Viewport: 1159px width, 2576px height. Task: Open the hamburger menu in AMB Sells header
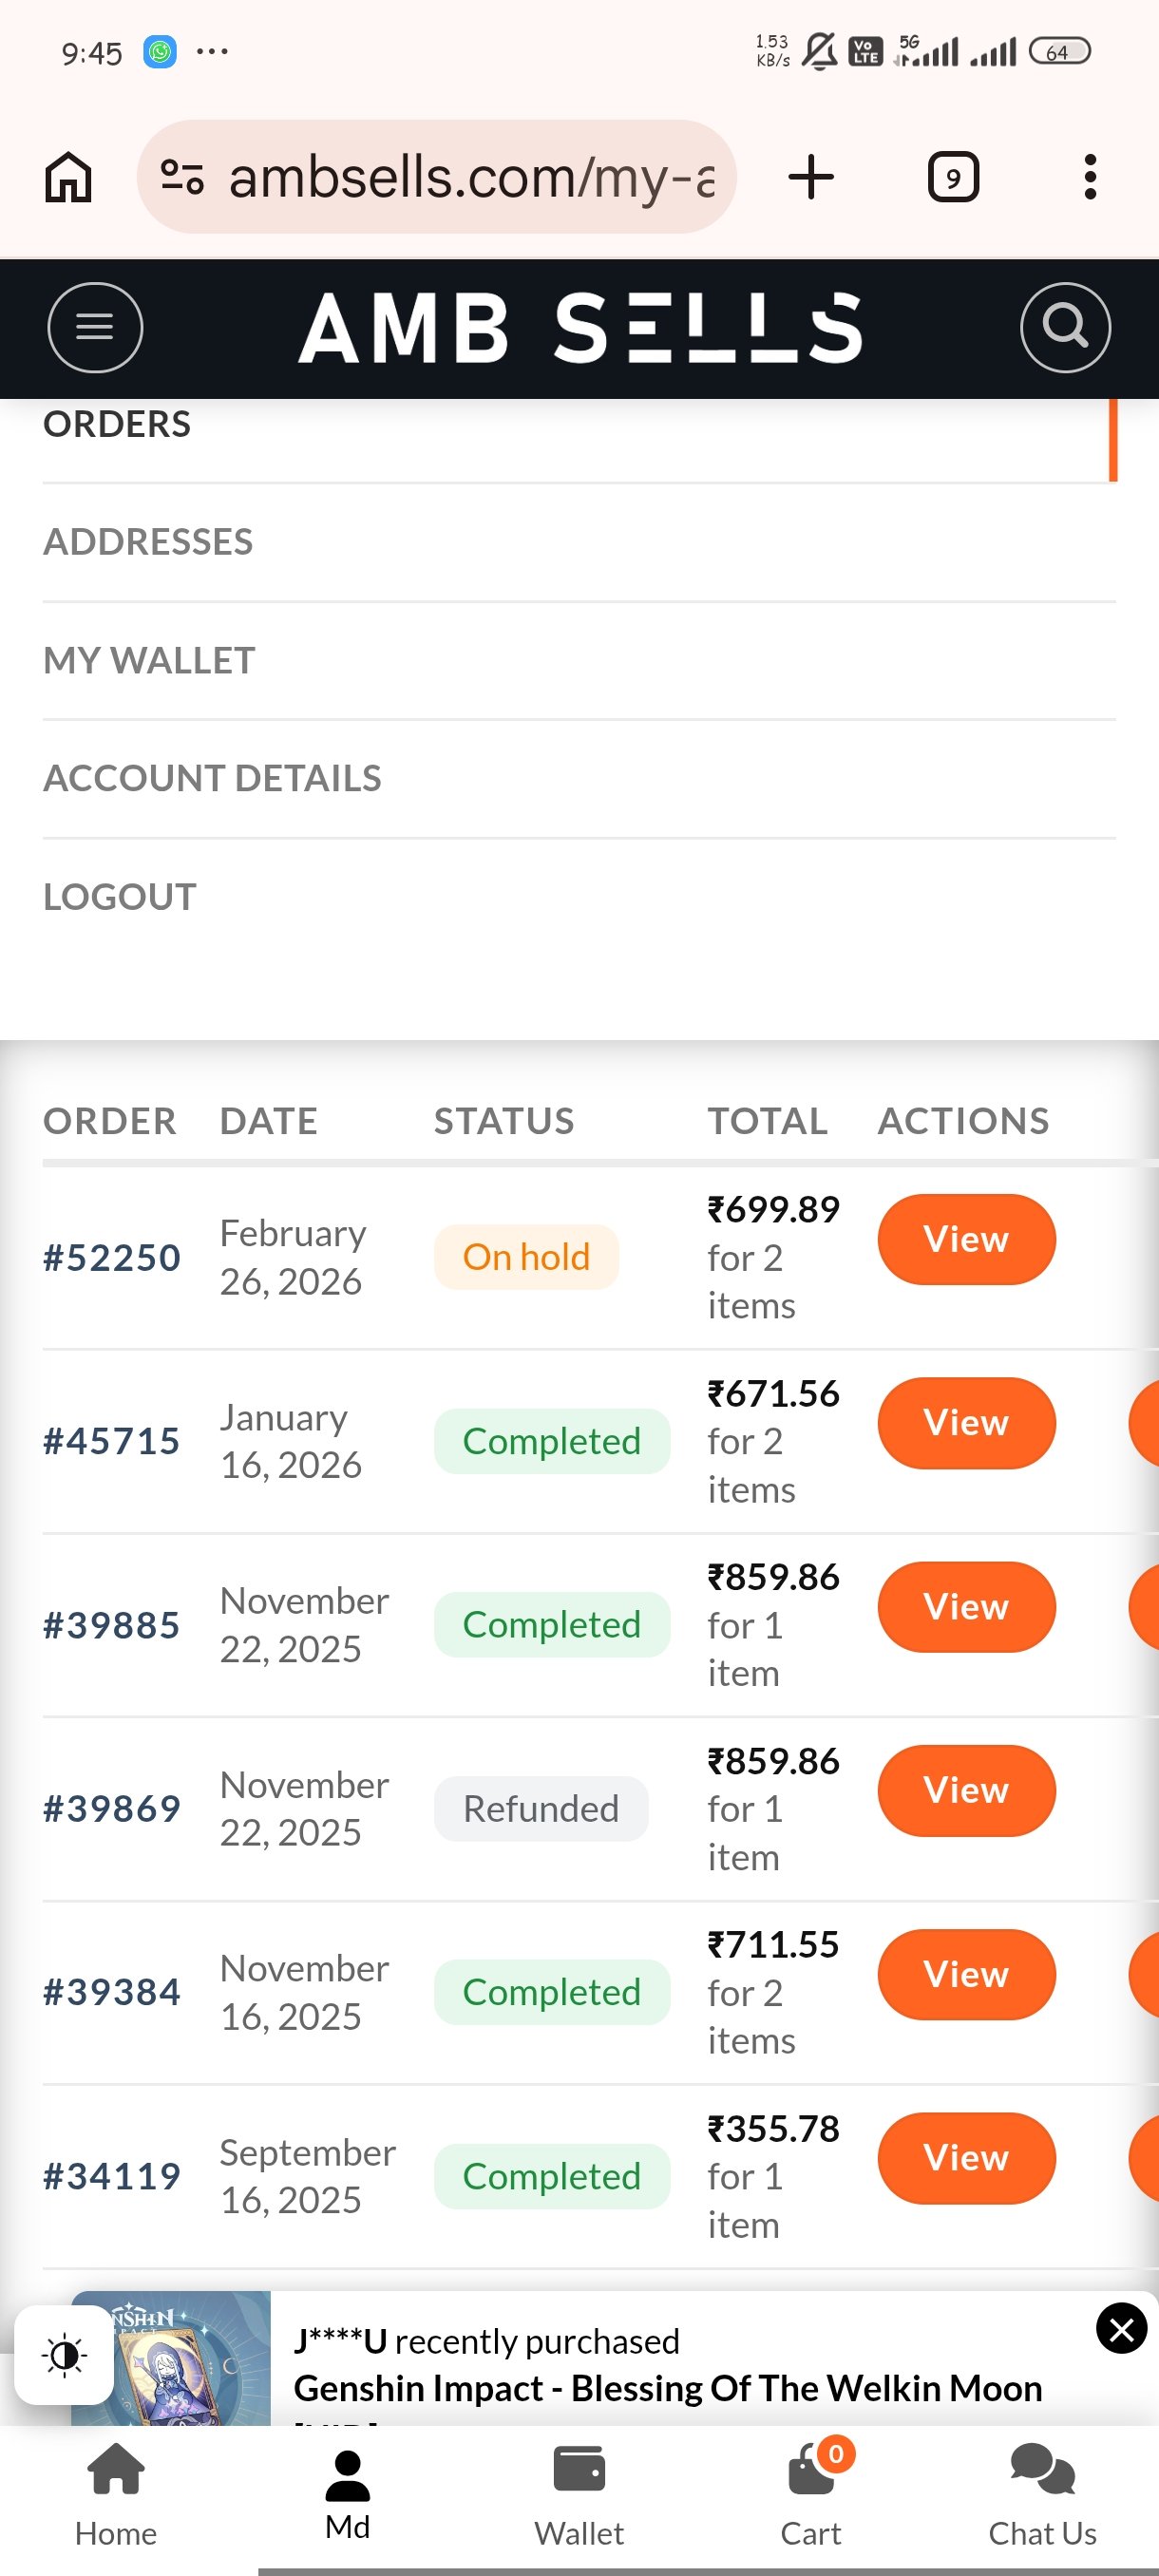coord(95,327)
